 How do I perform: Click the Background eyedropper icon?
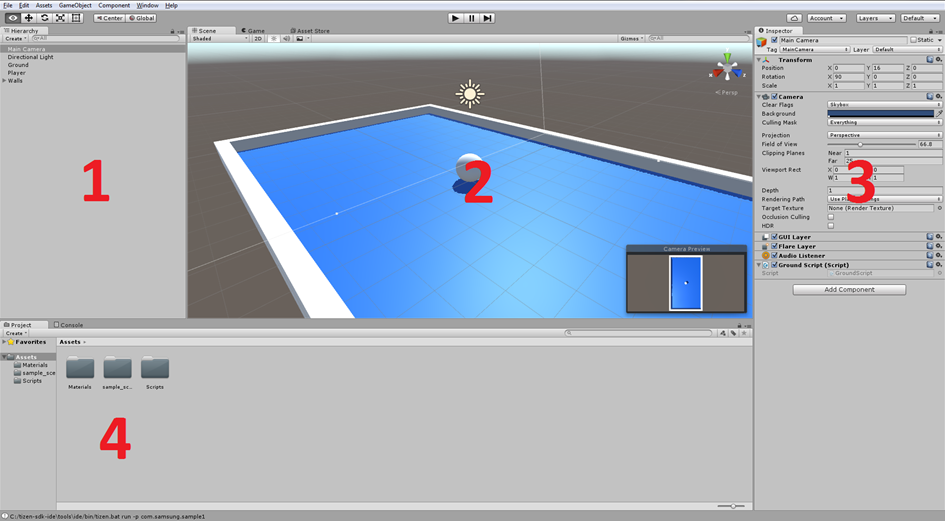coord(938,114)
